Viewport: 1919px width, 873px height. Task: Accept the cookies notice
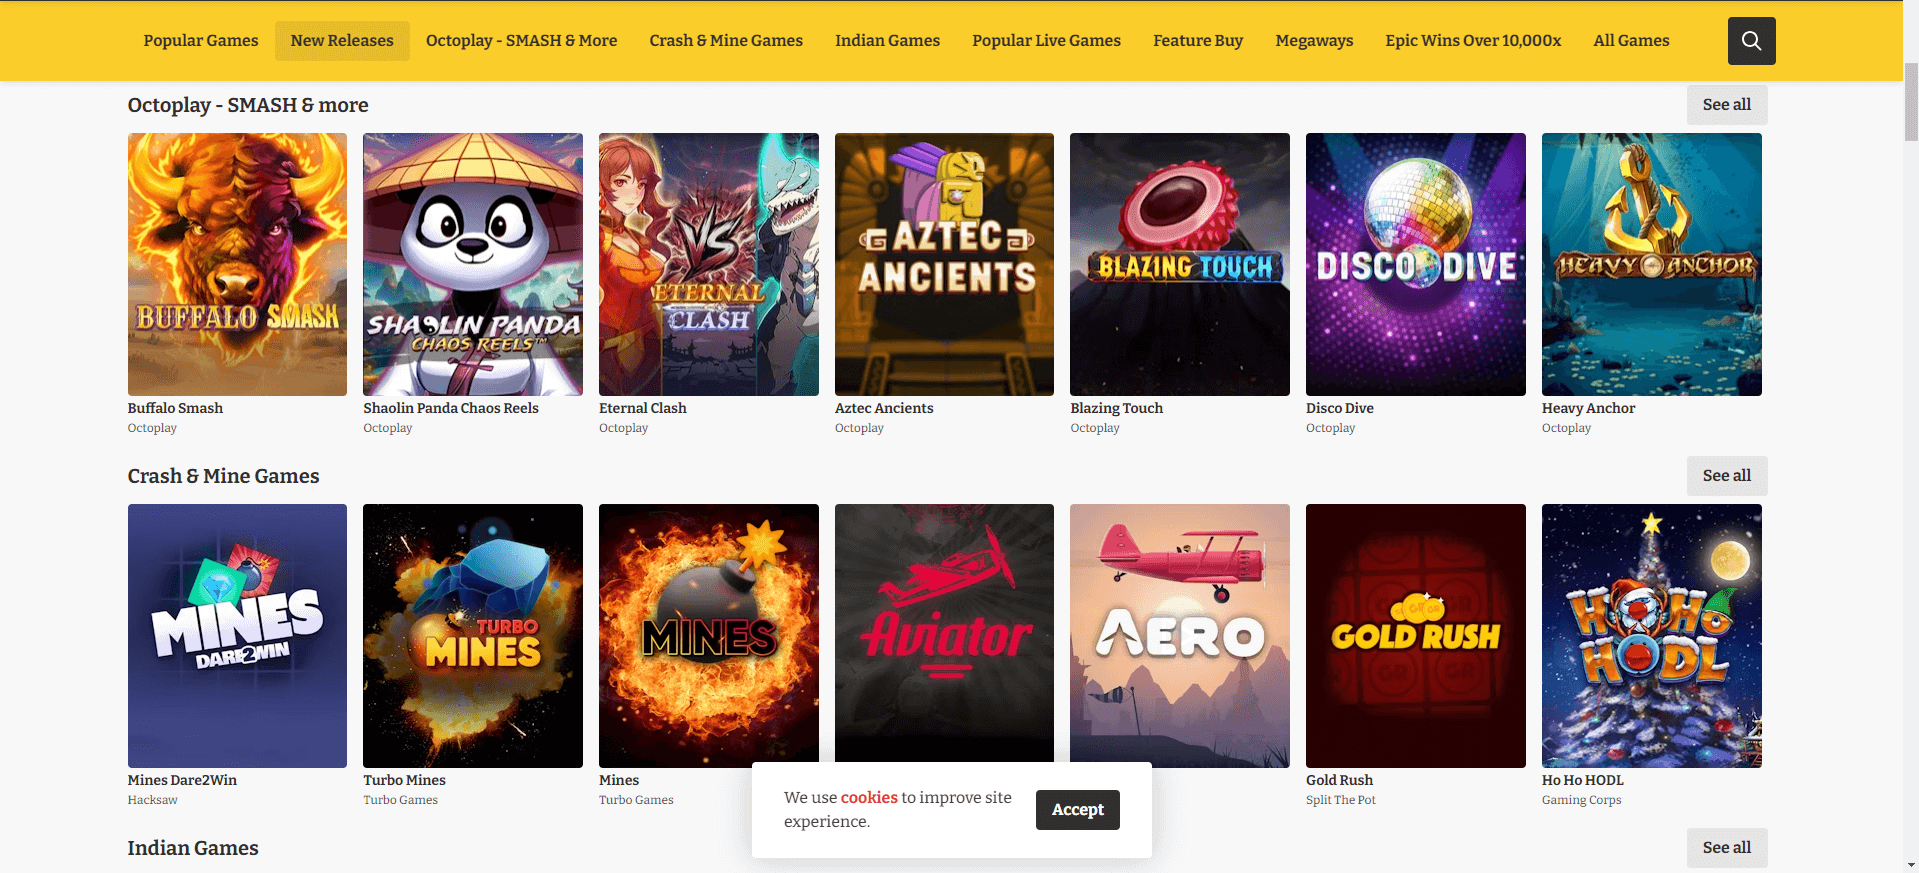[x=1078, y=810]
